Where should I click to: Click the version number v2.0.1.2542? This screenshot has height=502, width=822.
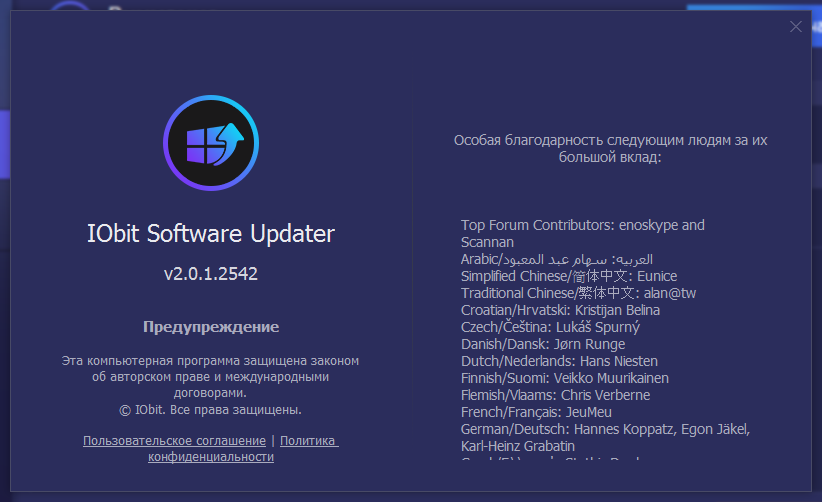pos(211,274)
